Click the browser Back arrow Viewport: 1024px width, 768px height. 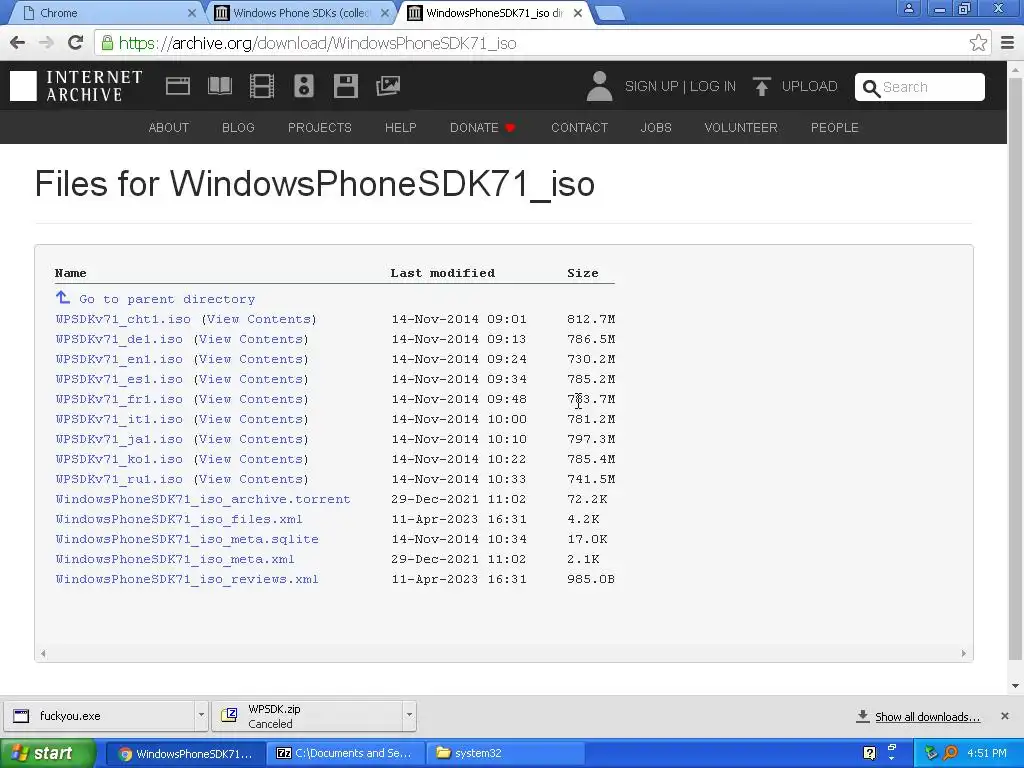pos(18,43)
